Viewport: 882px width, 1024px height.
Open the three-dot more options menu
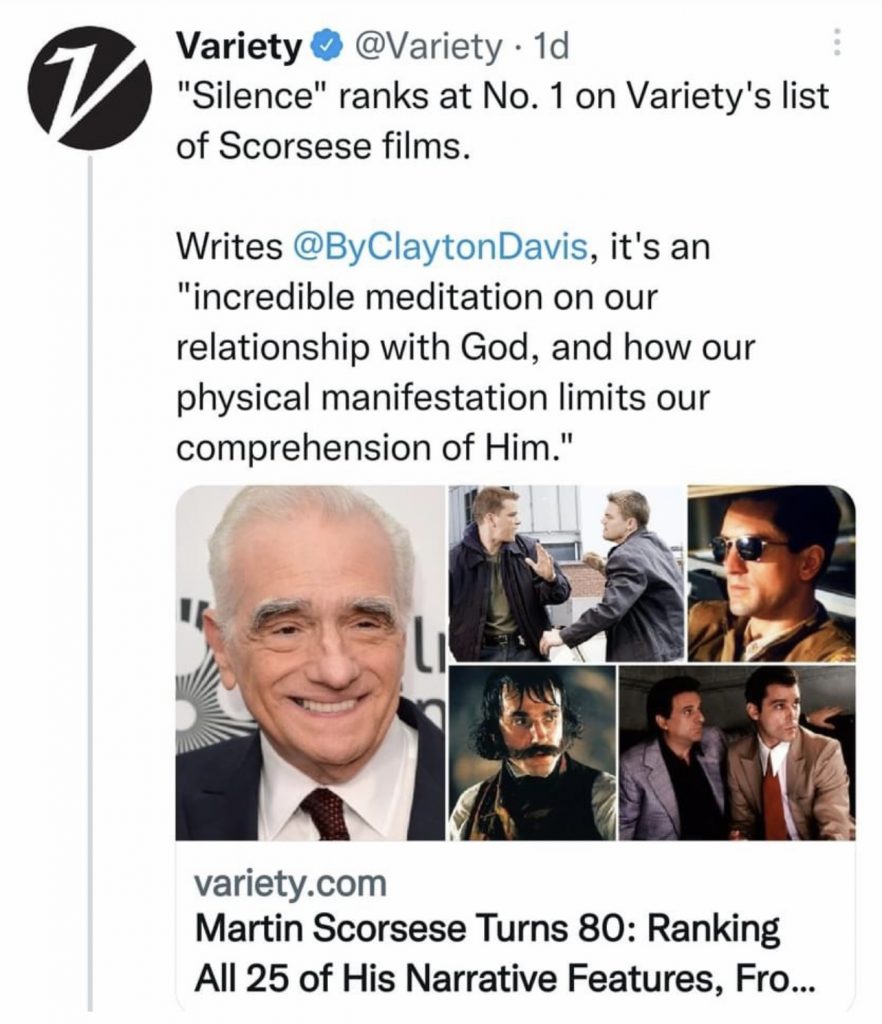point(836,40)
